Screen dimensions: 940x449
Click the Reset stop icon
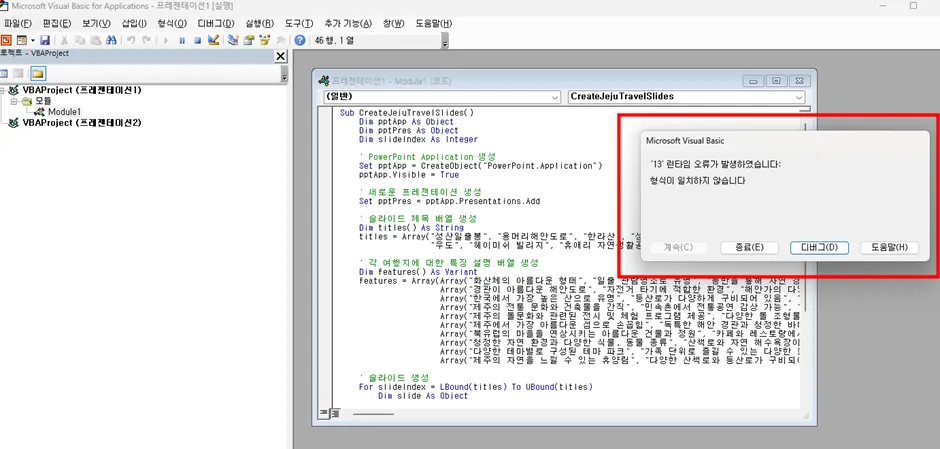(x=197, y=40)
